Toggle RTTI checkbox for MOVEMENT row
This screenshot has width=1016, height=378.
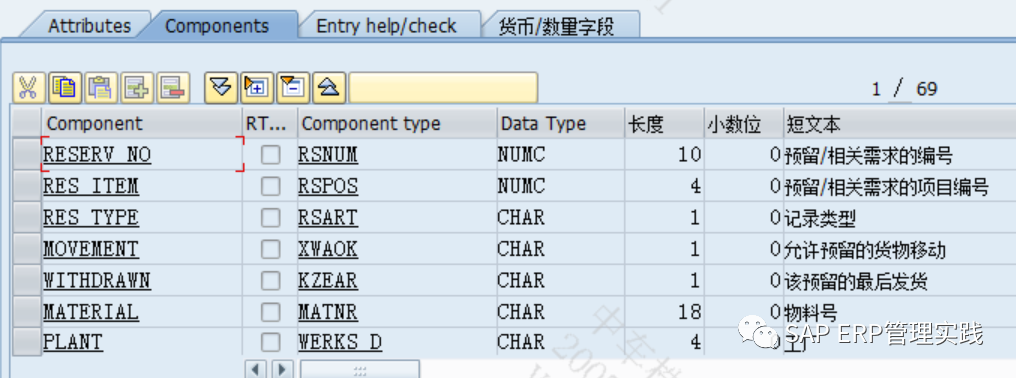(x=271, y=249)
